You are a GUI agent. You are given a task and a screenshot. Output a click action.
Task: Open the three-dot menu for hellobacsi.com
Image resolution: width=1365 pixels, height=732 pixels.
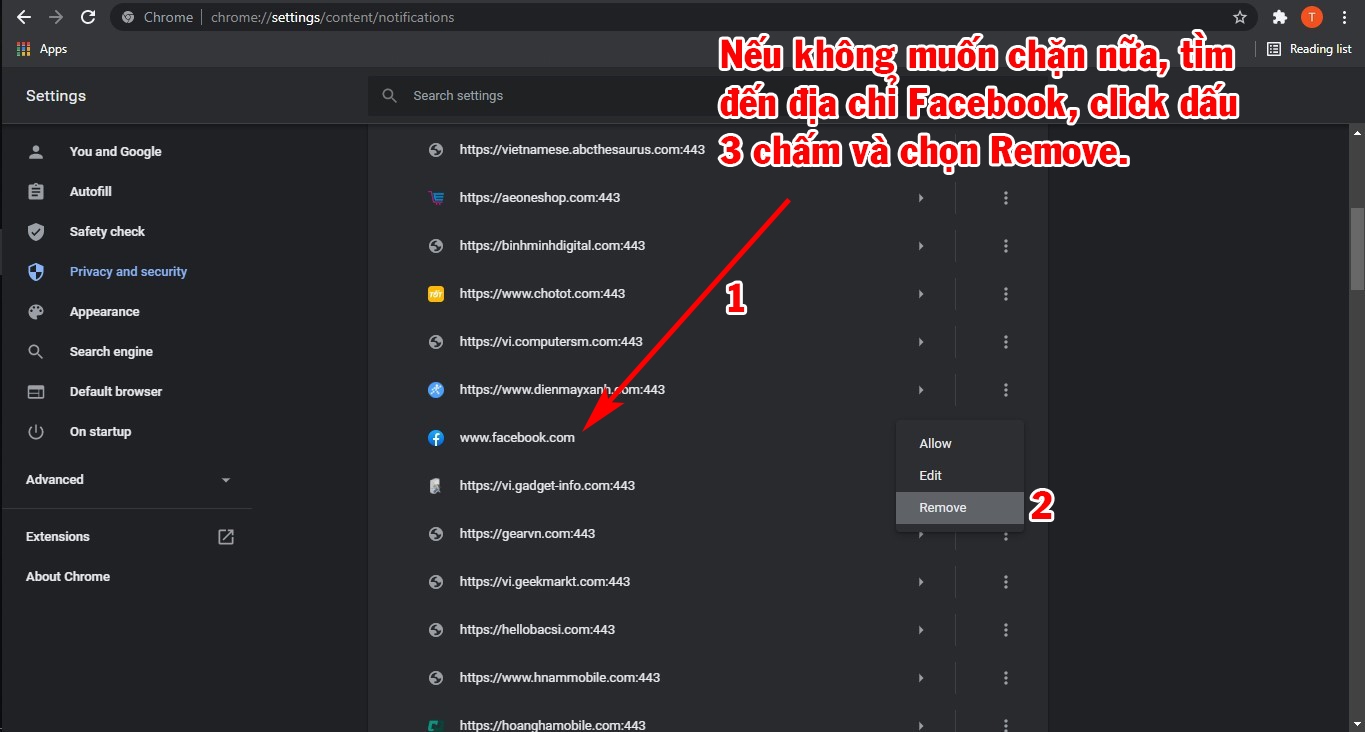[1005, 629]
